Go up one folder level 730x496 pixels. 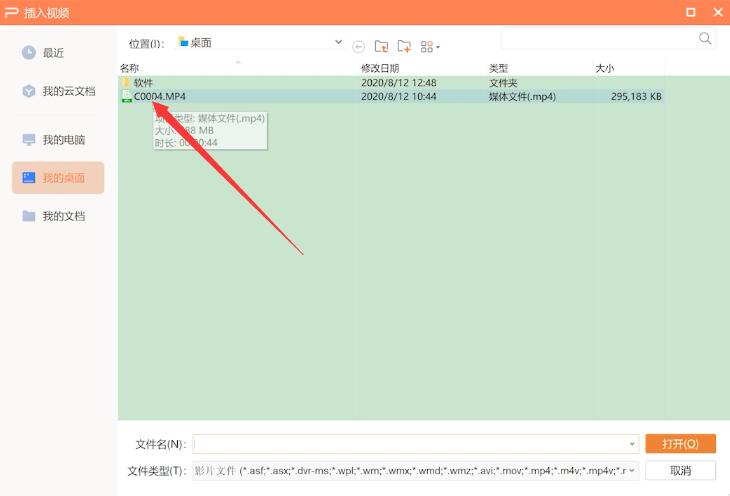(381, 46)
